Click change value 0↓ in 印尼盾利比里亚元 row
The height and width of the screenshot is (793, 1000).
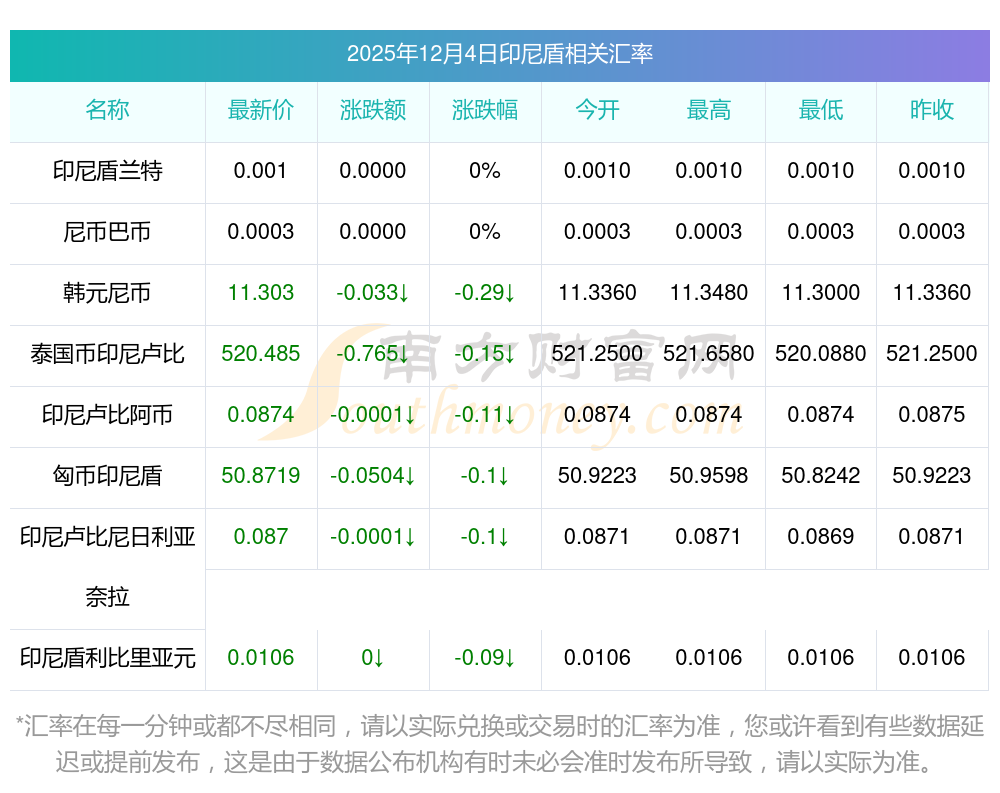[x=372, y=658]
